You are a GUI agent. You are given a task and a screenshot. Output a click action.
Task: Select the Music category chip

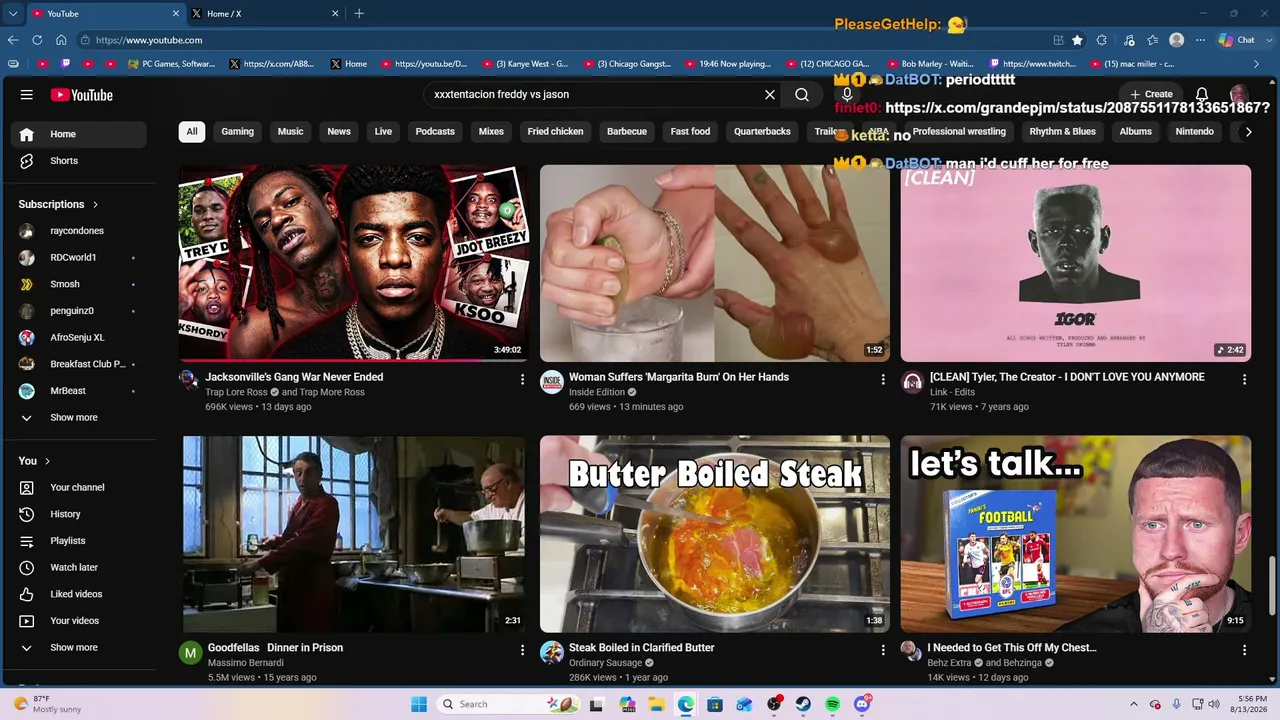(290, 132)
